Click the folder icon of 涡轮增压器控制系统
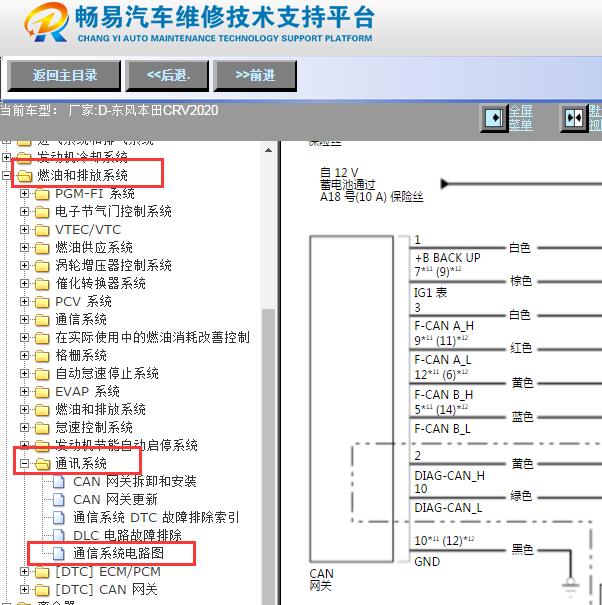 click(42, 266)
